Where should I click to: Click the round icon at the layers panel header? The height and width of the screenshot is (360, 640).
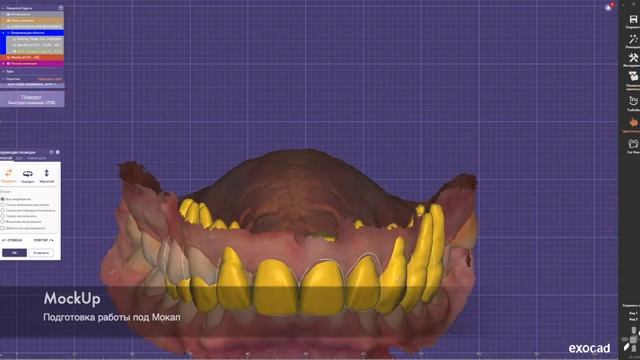[x=61, y=8]
